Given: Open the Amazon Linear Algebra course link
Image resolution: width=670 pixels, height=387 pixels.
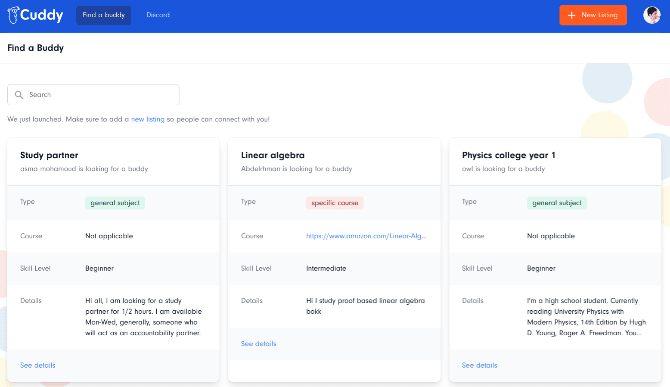Looking at the screenshot, I should (x=366, y=236).
